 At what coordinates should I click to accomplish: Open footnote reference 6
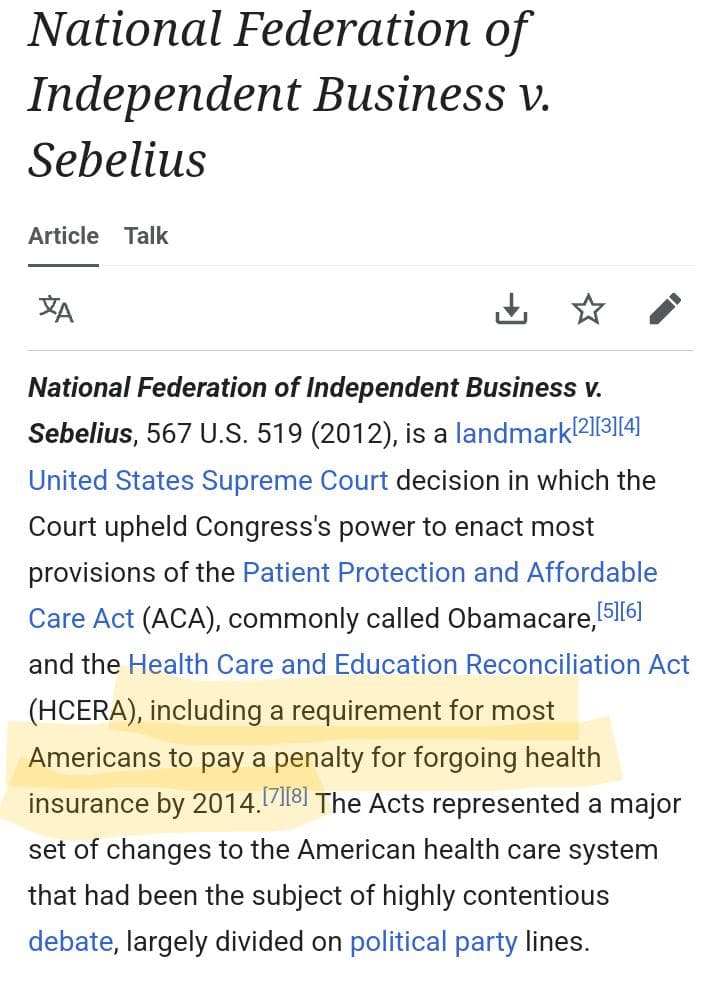631,609
